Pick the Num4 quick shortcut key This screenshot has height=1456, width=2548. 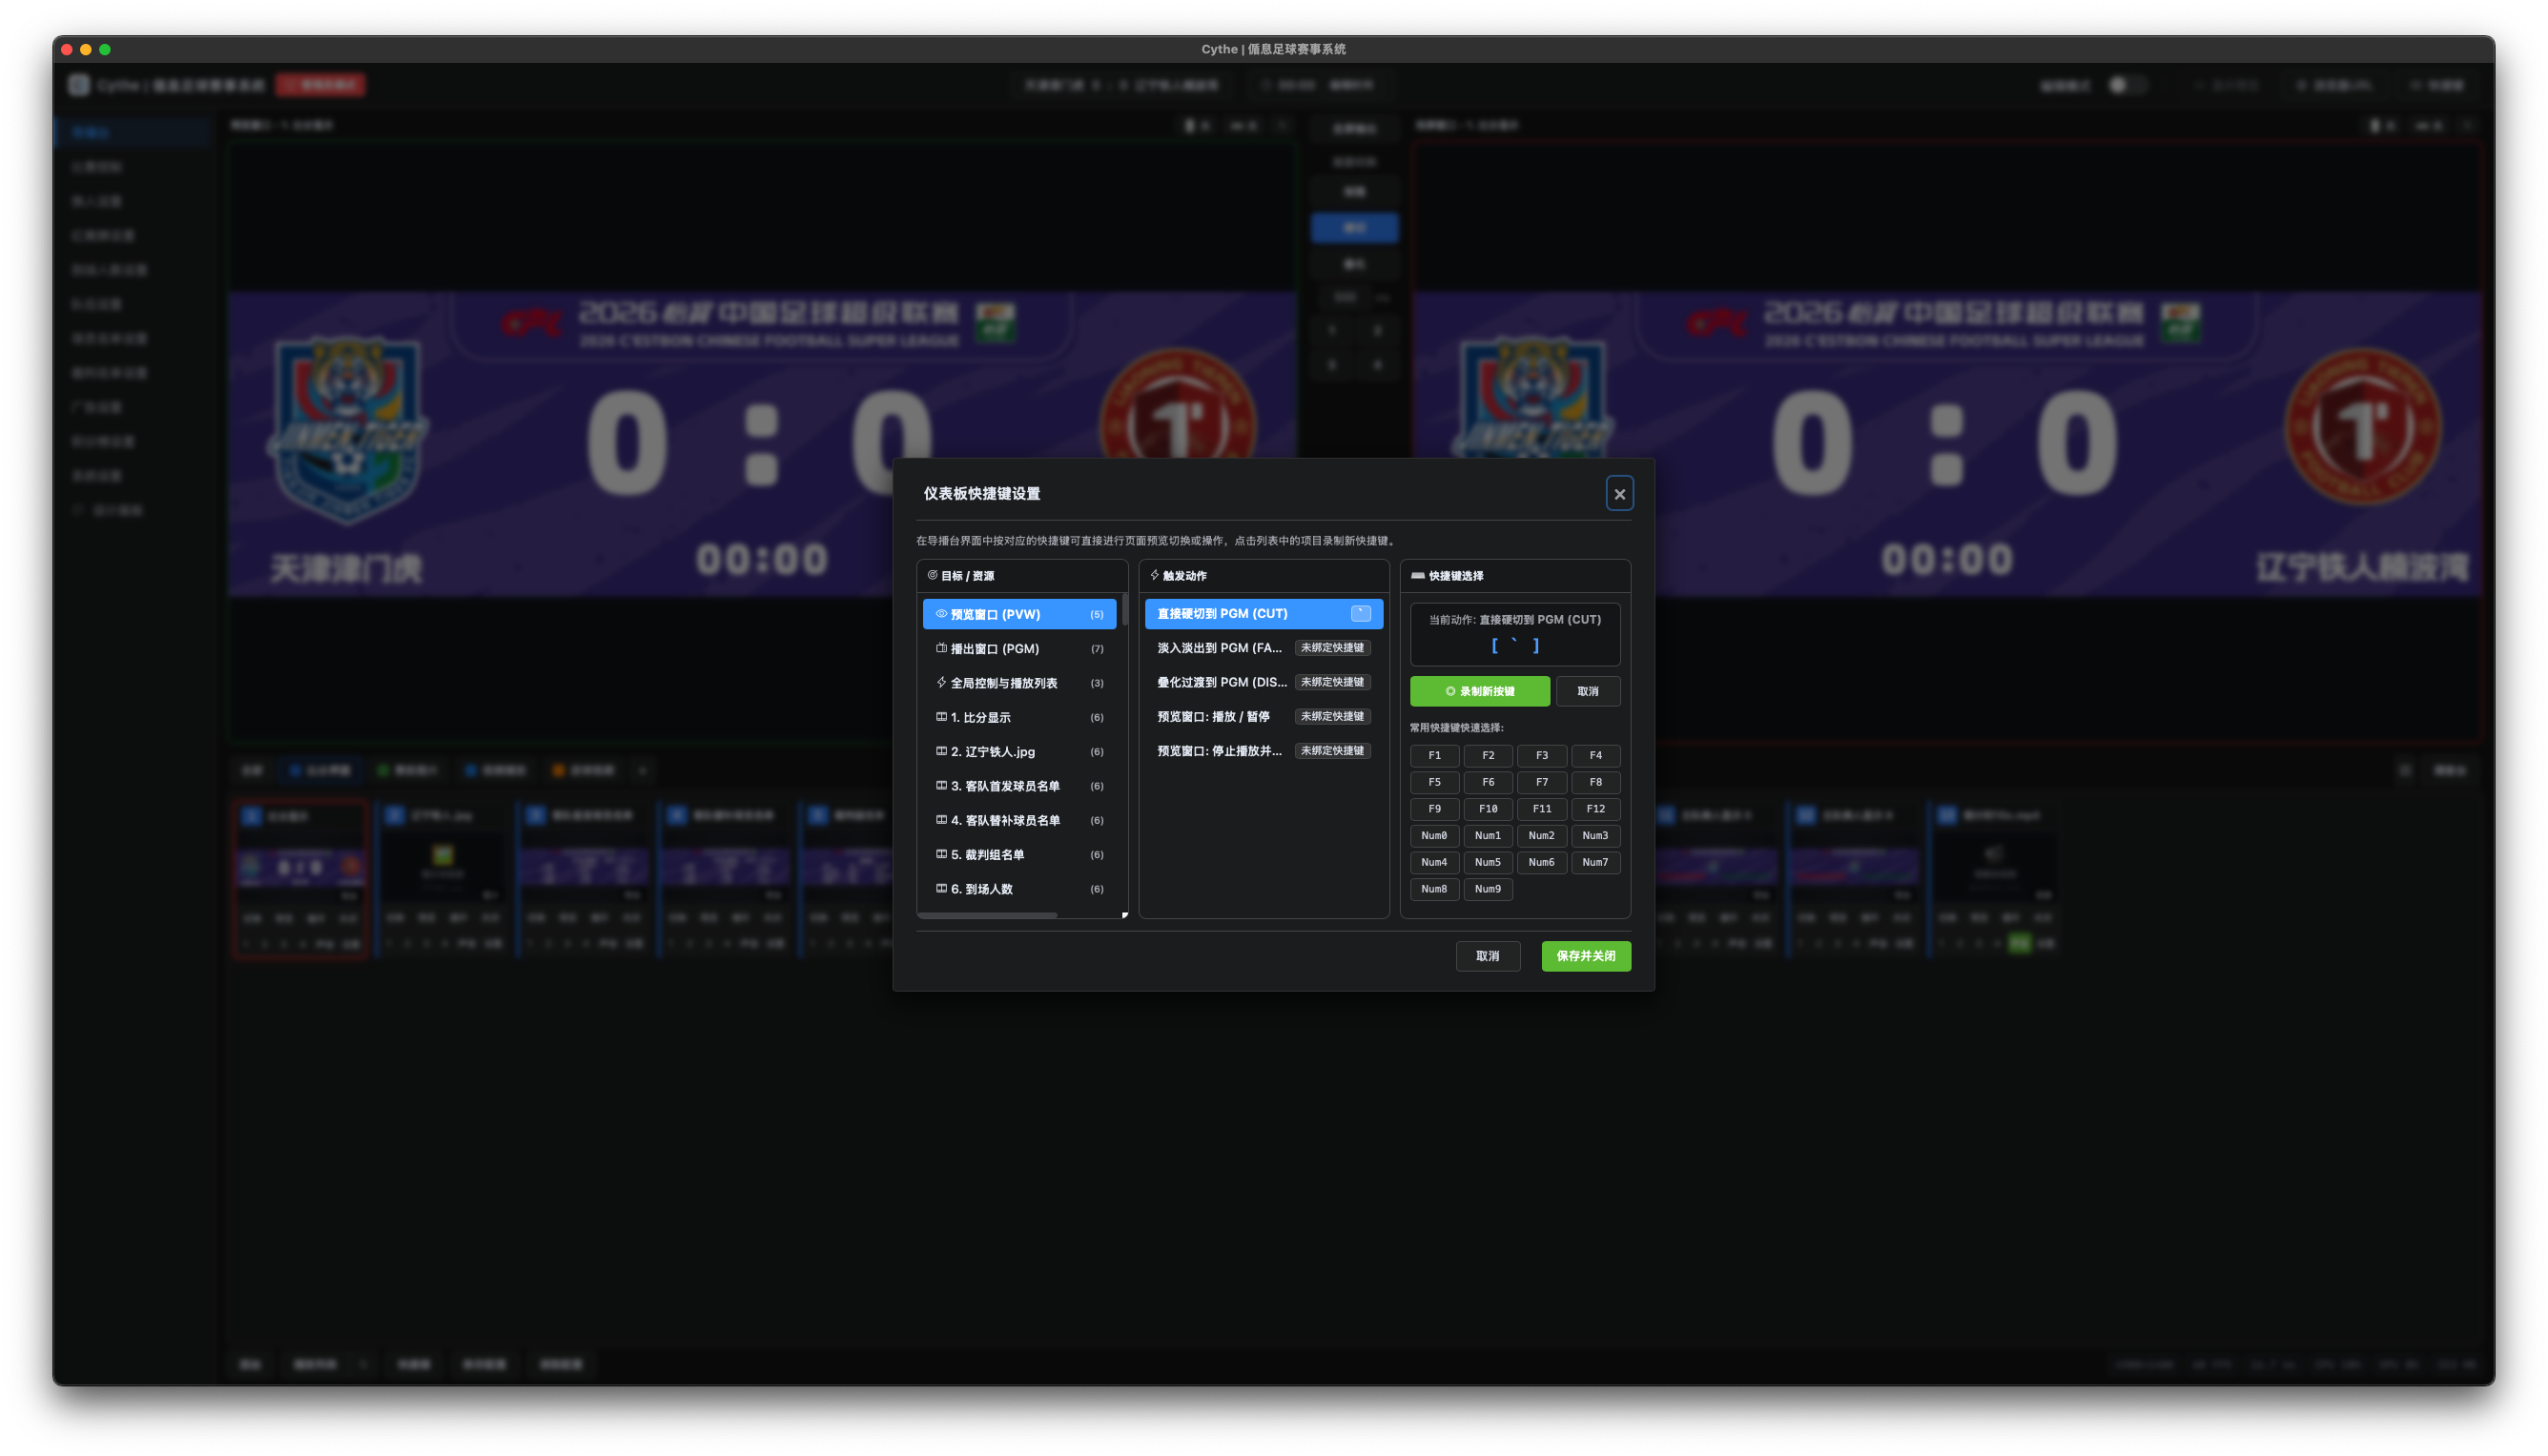[1434, 862]
